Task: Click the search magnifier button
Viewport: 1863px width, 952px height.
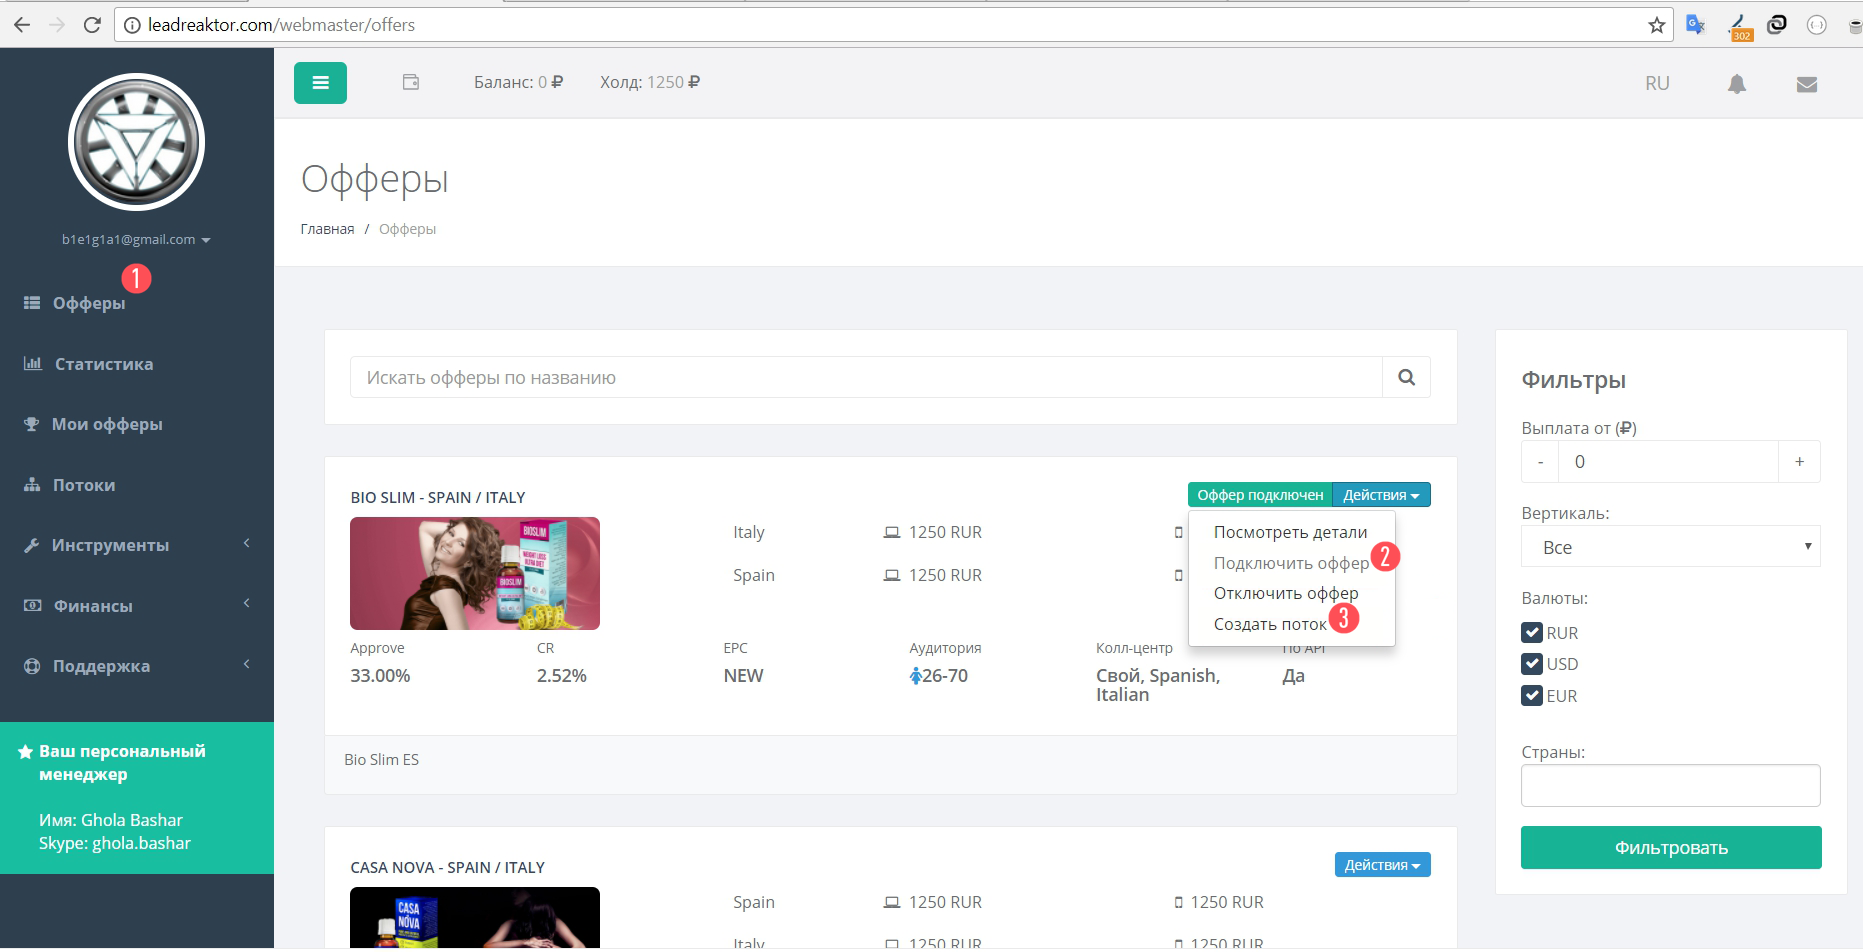Action: tap(1406, 378)
